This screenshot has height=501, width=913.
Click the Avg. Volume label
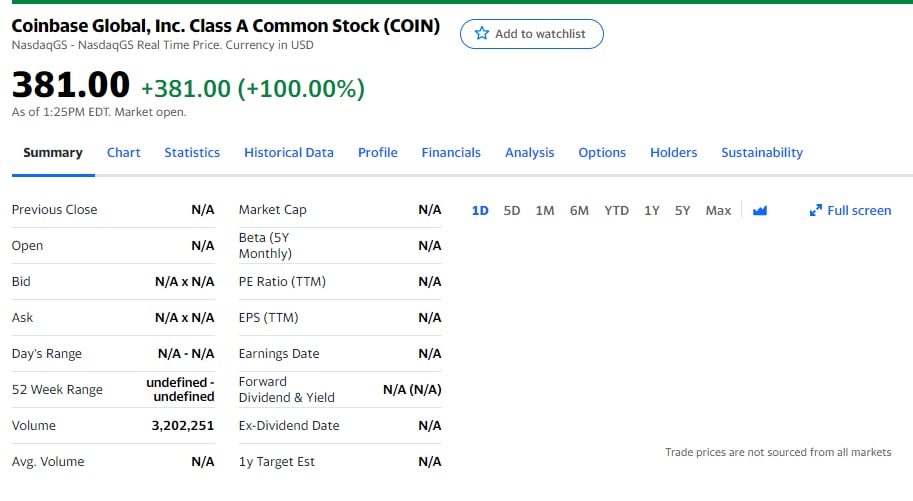[x=48, y=462]
